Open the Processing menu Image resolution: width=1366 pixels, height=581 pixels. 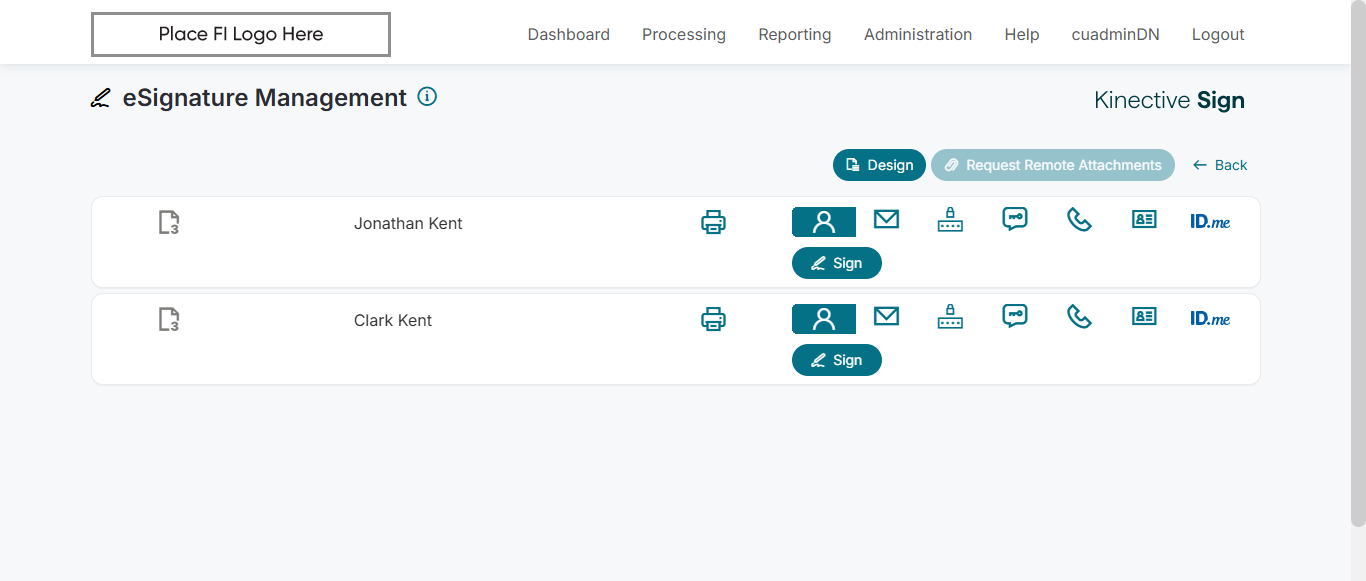point(684,34)
